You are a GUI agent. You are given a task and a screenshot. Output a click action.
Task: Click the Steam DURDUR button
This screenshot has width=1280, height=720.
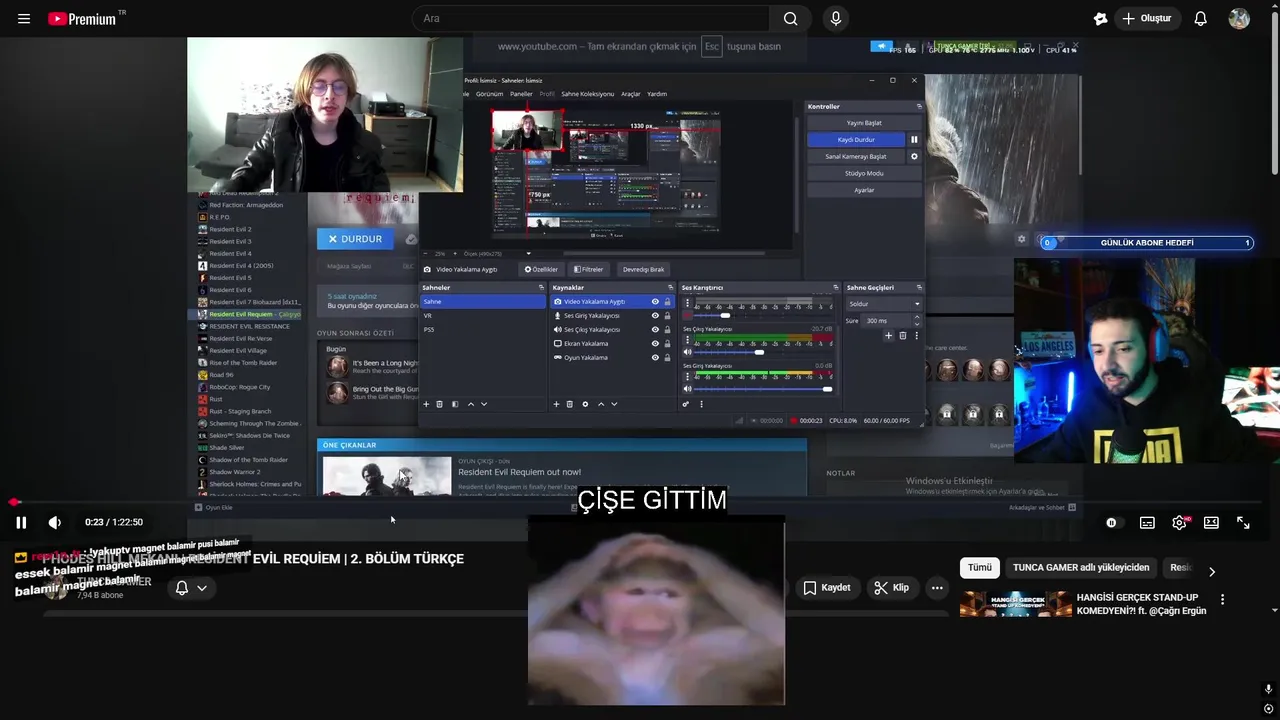355,239
